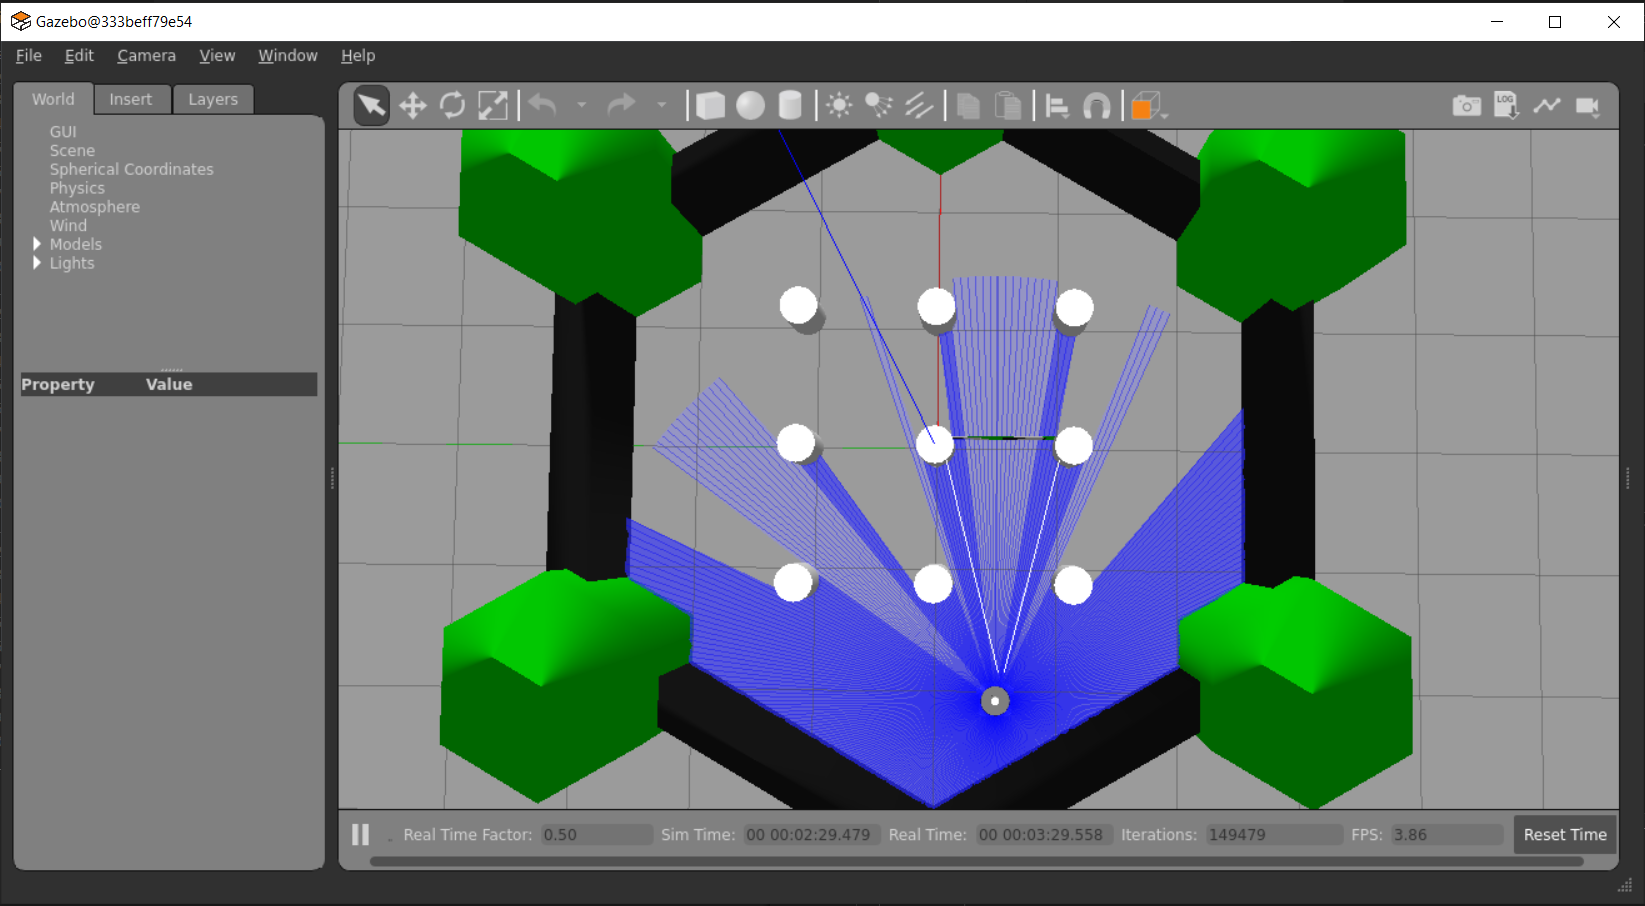1645x906 pixels.
Task: Switch to the Layers tab
Action: (213, 99)
